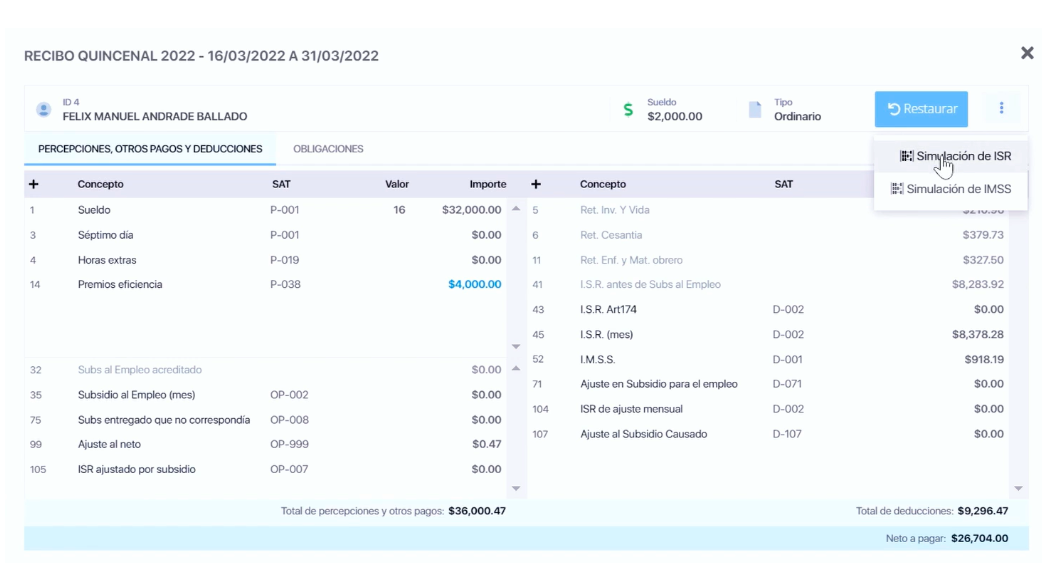The width and height of the screenshot is (1061, 581).
Task: Click the document icon next to Tipo
Action: click(x=756, y=109)
